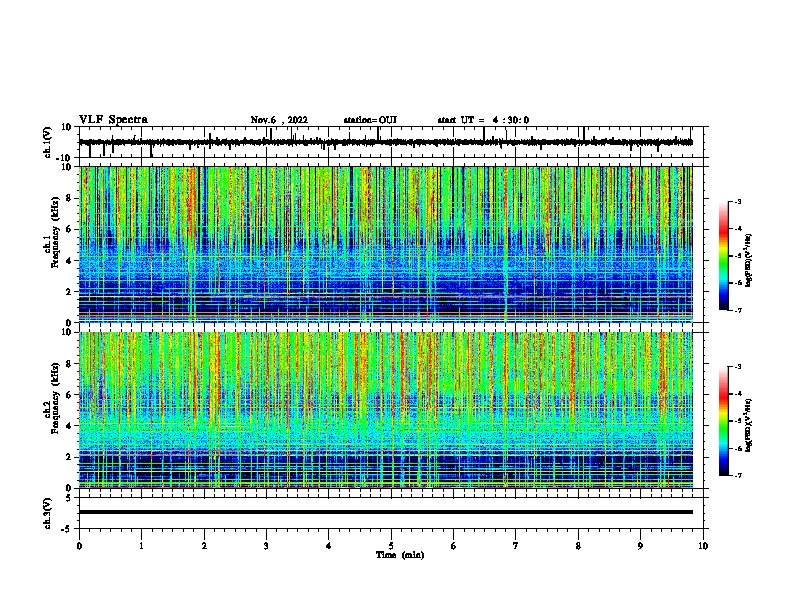Select the "start UT = 4 :30: 0" text
The height and width of the screenshot is (612, 792).
(483, 120)
